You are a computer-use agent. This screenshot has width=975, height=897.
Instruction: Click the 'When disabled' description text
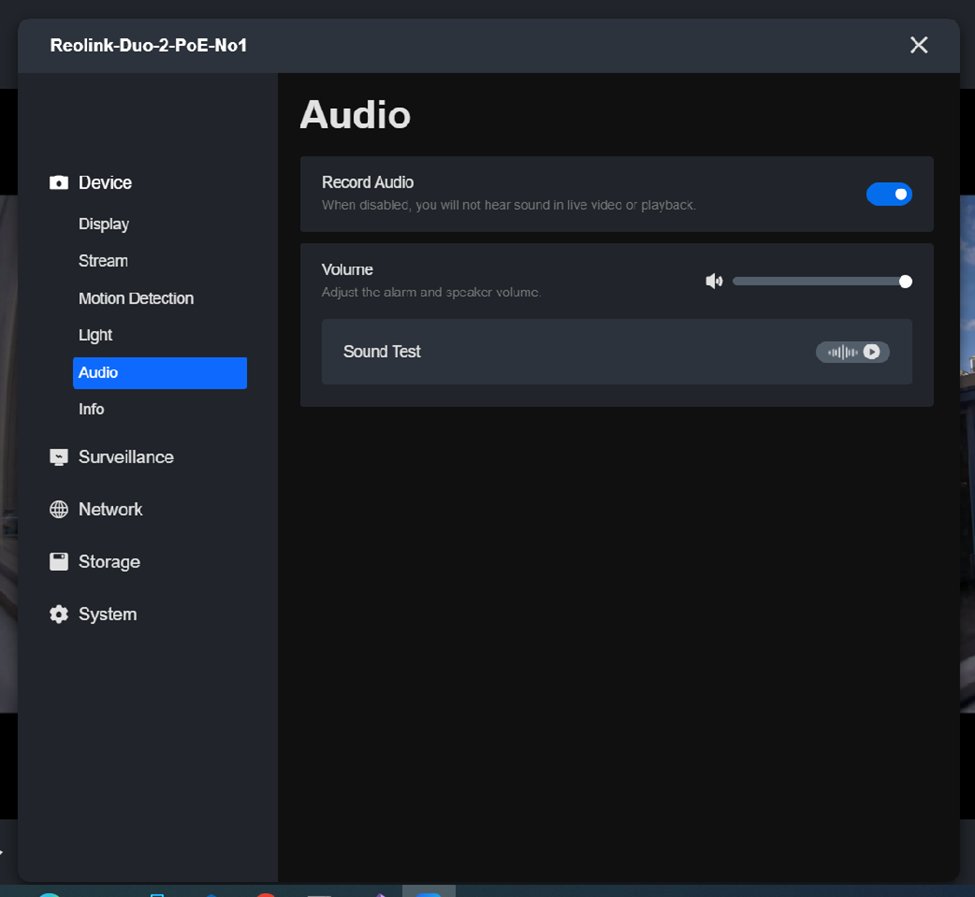509,205
